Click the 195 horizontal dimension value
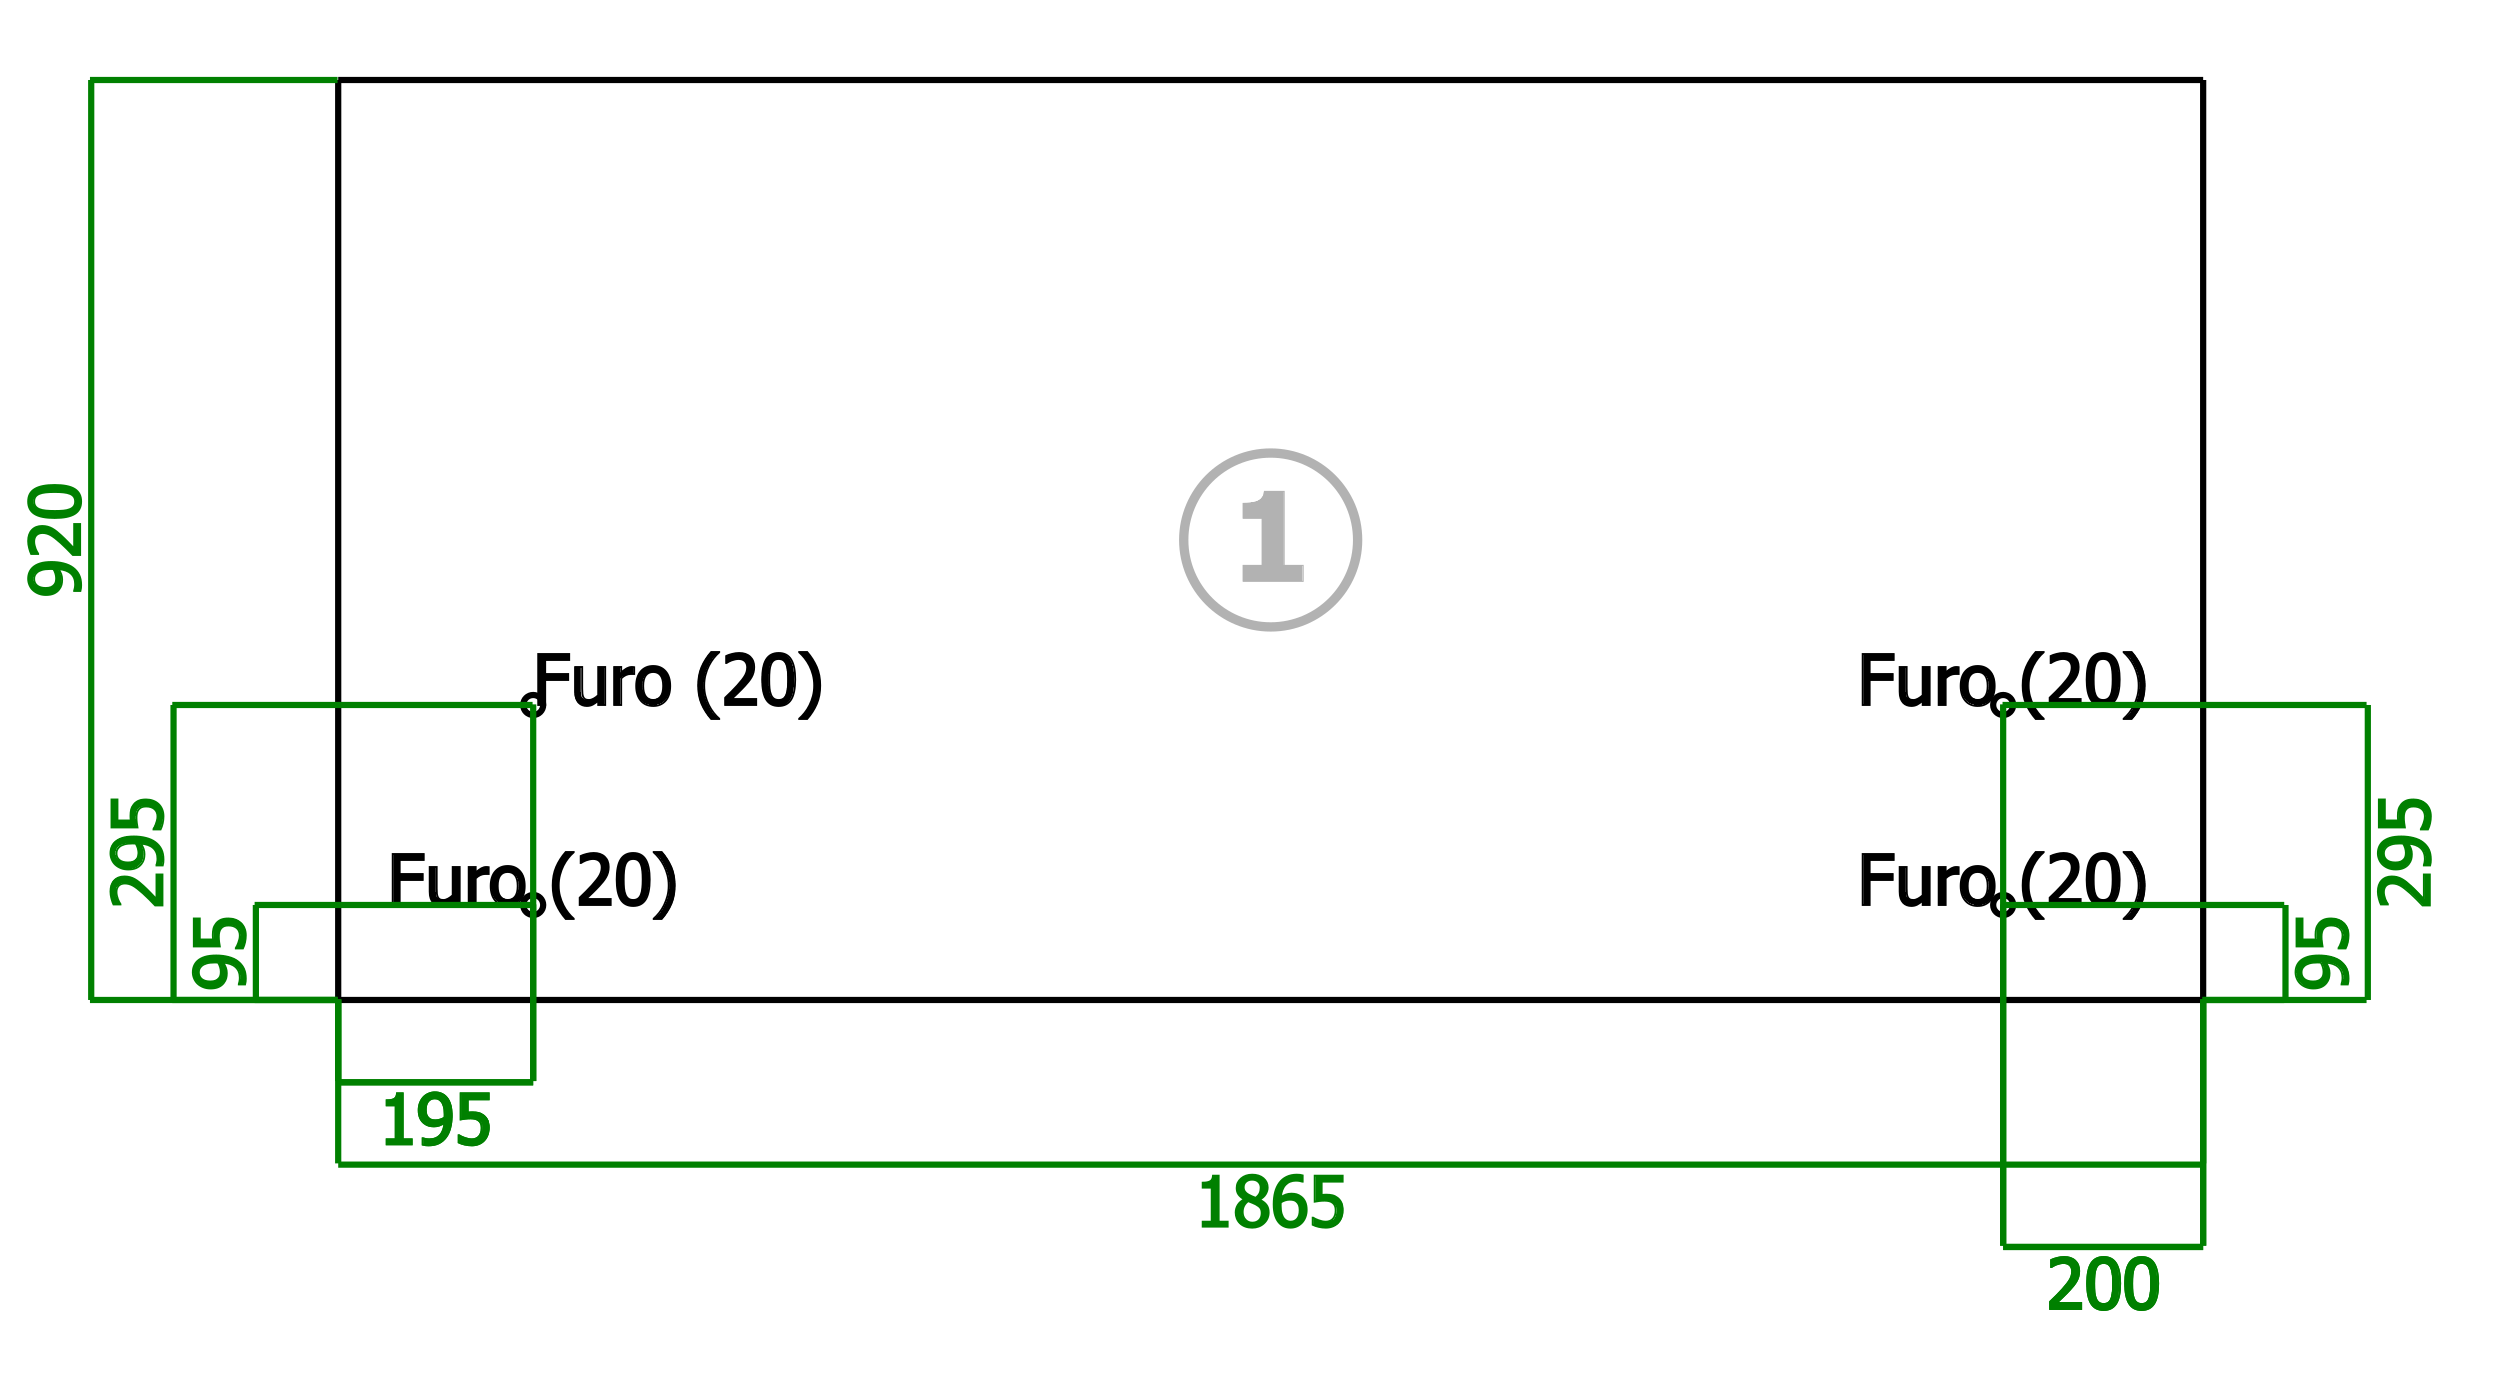 pos(436,1121)
